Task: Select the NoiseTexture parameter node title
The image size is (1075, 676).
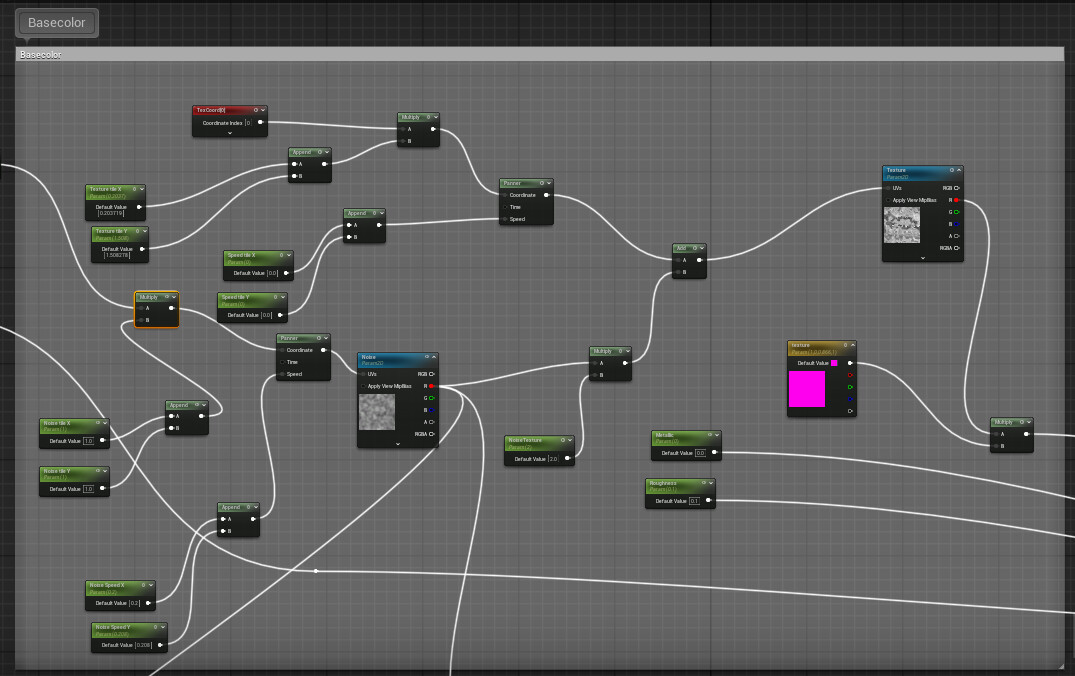Action: [x=525, y=440]
